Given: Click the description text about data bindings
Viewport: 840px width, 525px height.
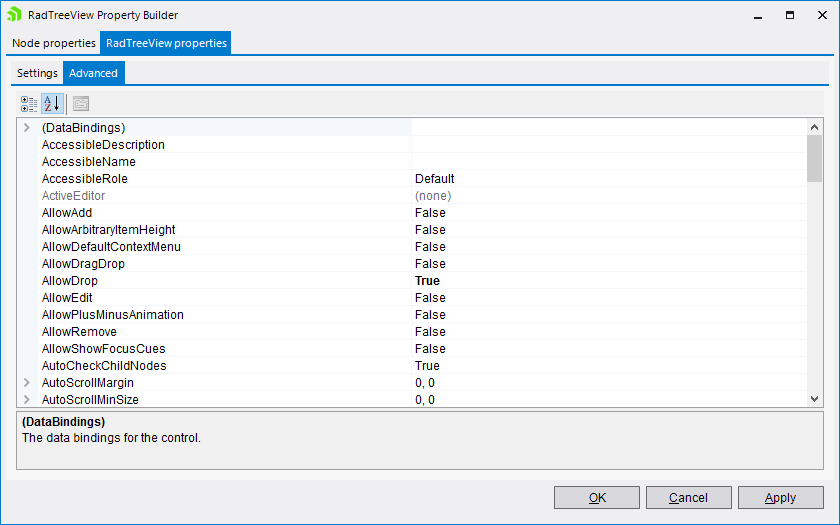Looking at the screenshot, I should (x=111, y=438).
